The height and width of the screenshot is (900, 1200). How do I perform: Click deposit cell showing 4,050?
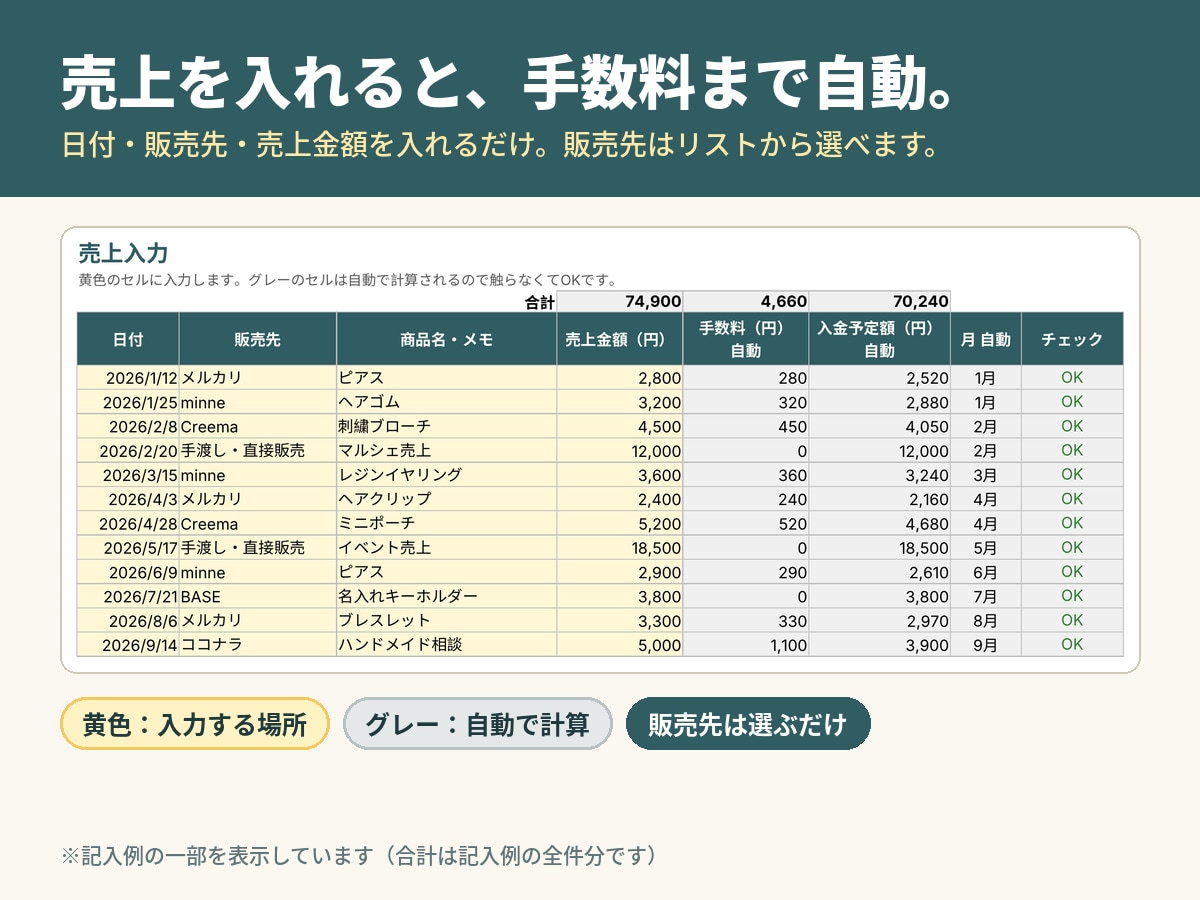click(880, 426)
